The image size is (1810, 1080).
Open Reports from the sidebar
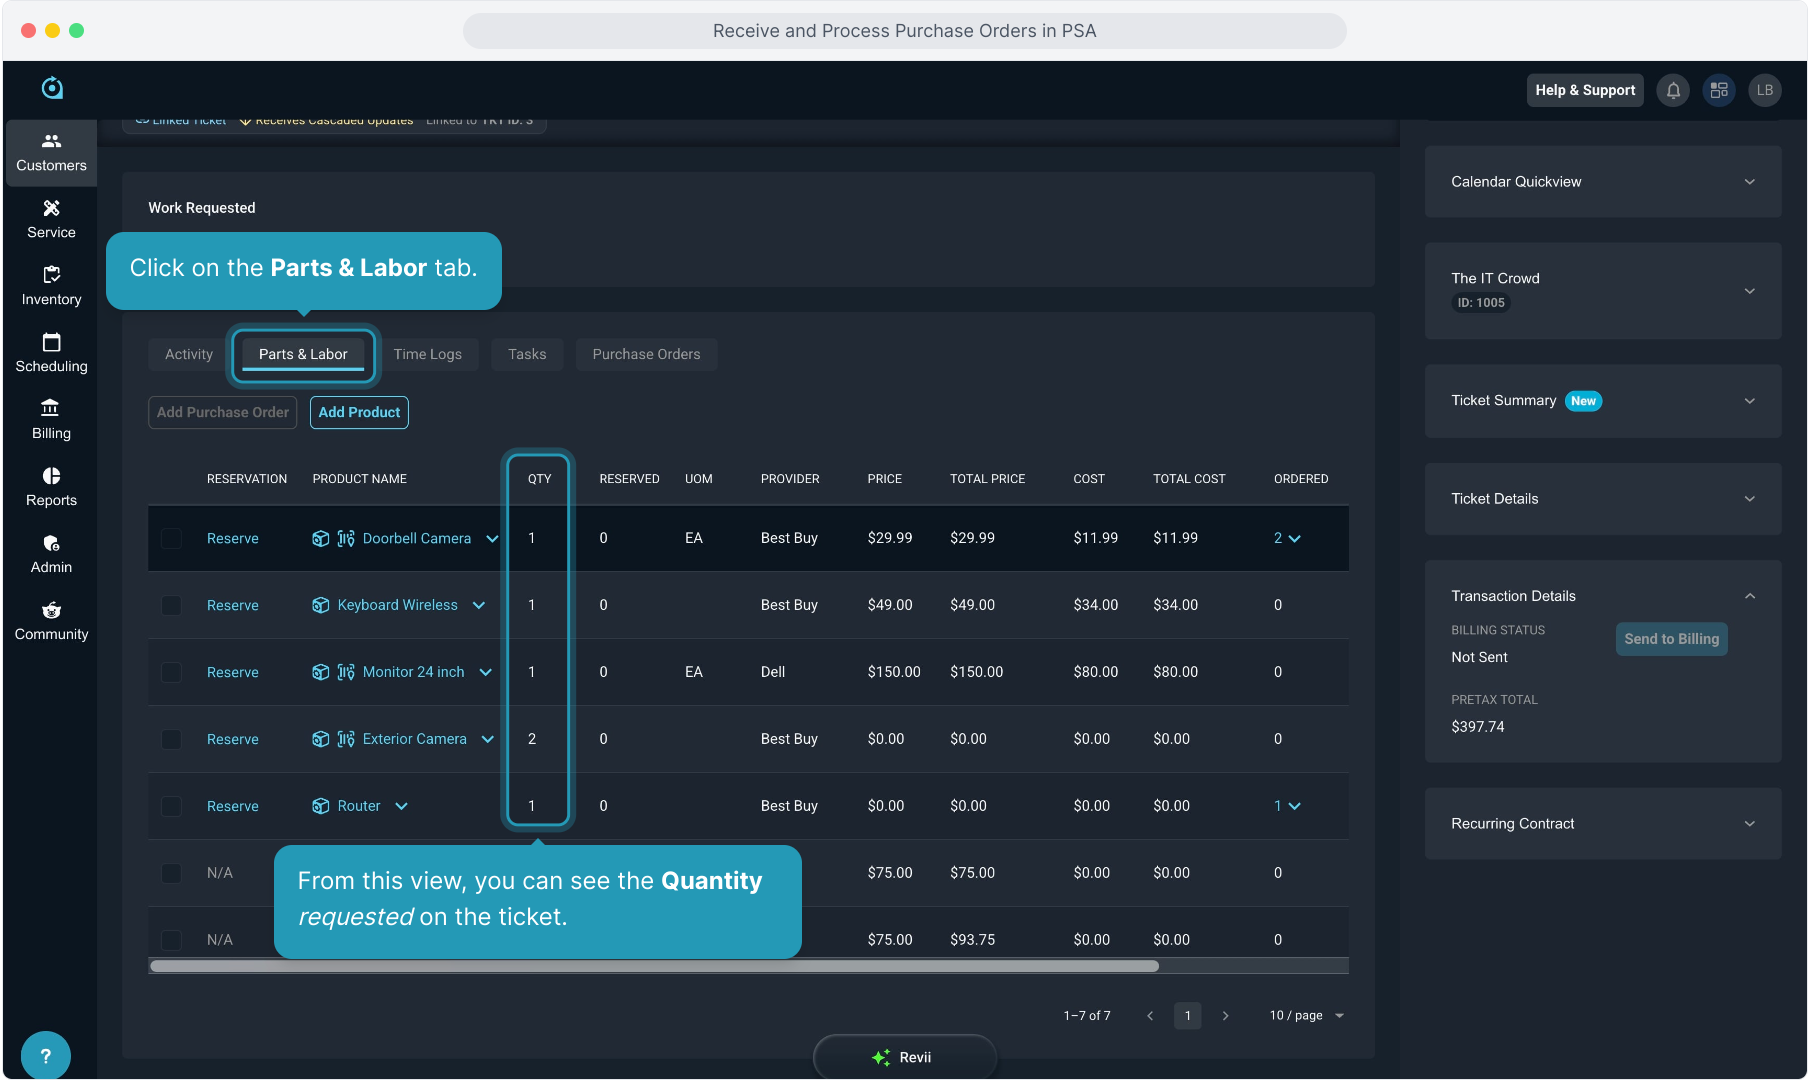click(x=51, y=487)
